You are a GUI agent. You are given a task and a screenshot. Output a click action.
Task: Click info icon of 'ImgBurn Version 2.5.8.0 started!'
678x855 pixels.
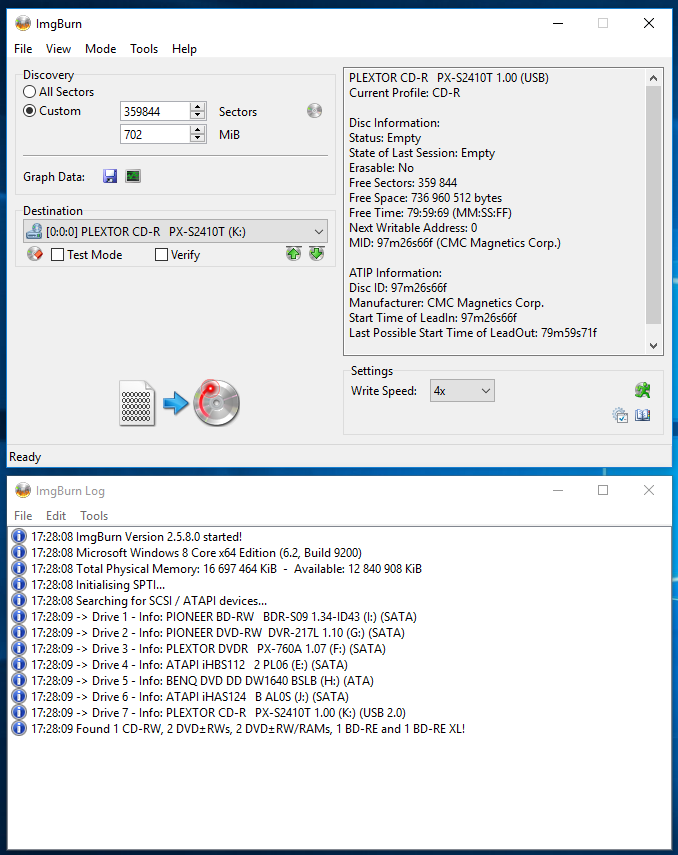pyautogui.click(x=19, y=537)
